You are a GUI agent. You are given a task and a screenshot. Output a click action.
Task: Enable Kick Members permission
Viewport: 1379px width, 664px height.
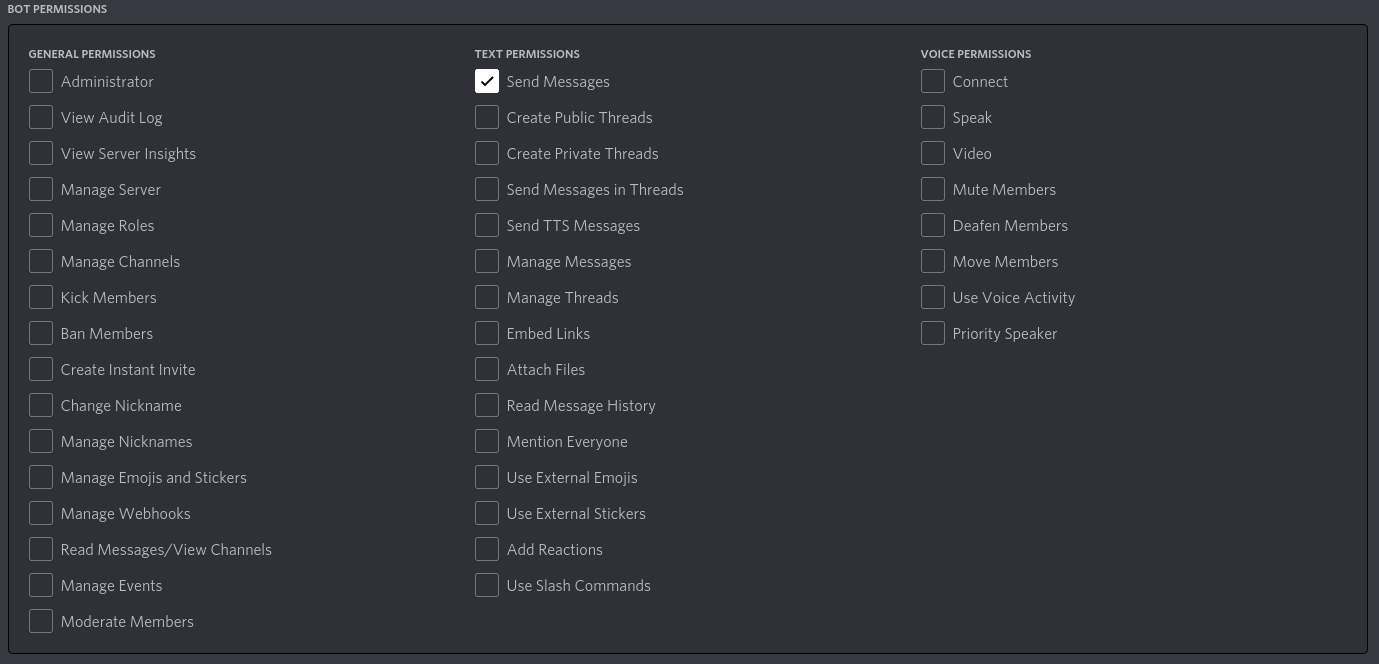coord(41,297)
